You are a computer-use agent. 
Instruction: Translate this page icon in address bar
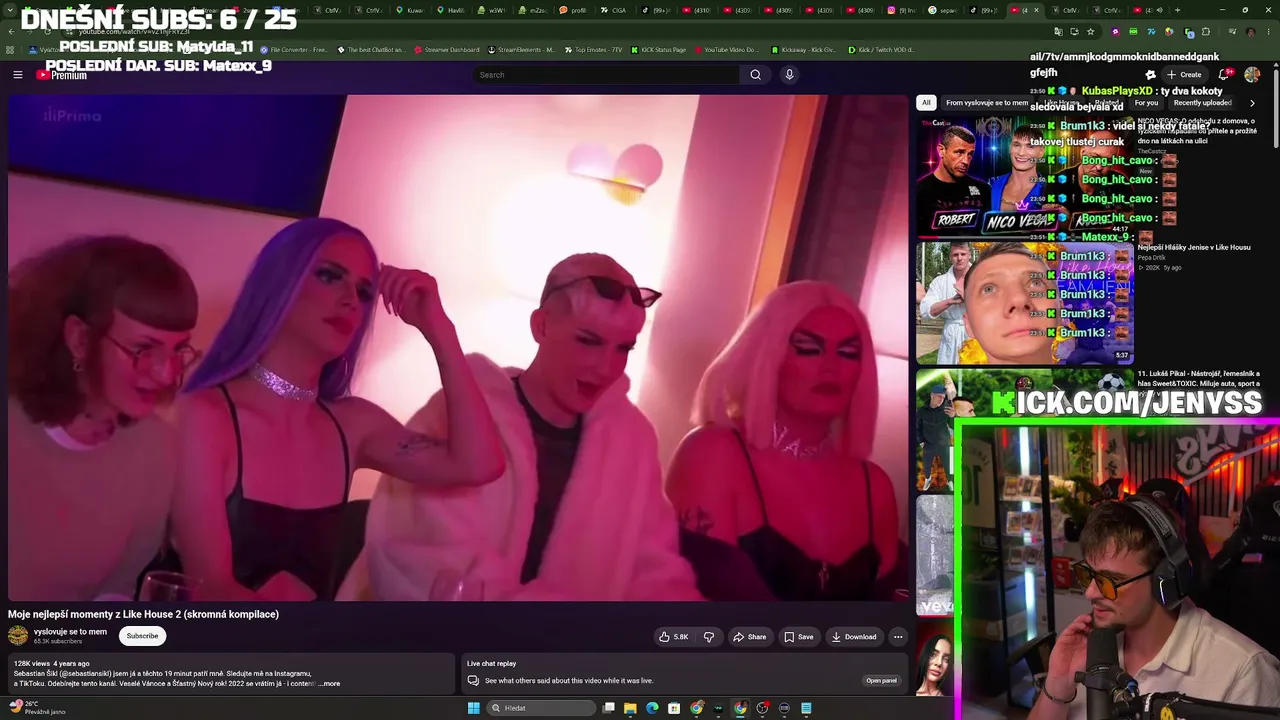point(1058,32)
